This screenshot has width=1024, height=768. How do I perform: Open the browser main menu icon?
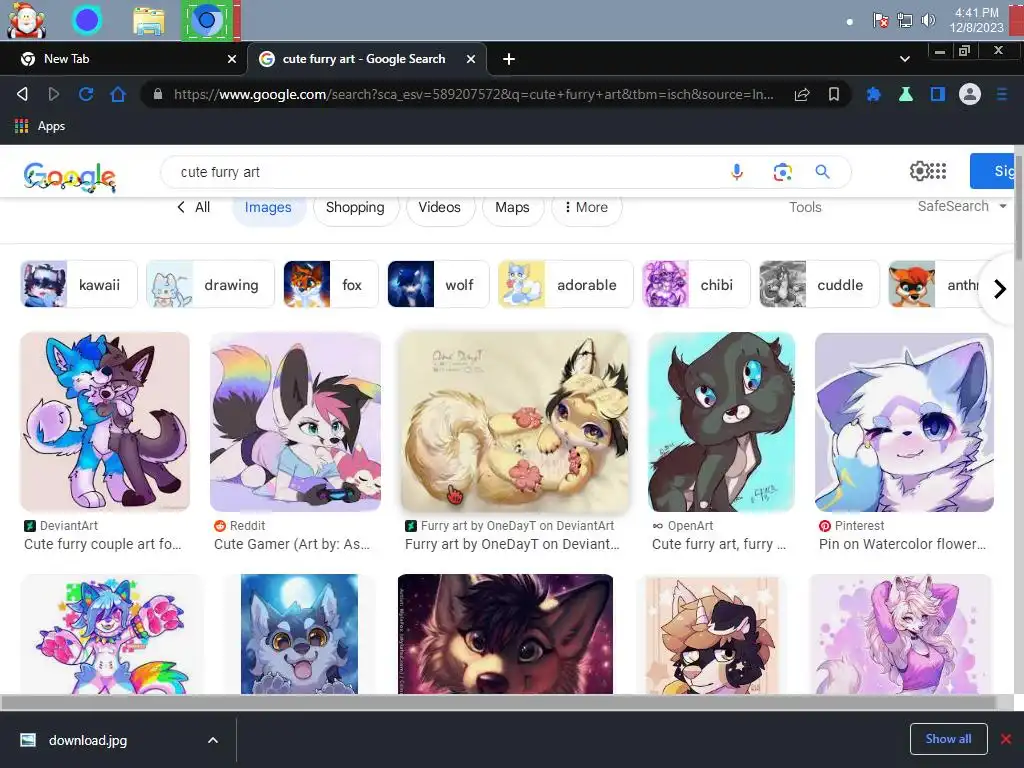[x=1002, y=94]
